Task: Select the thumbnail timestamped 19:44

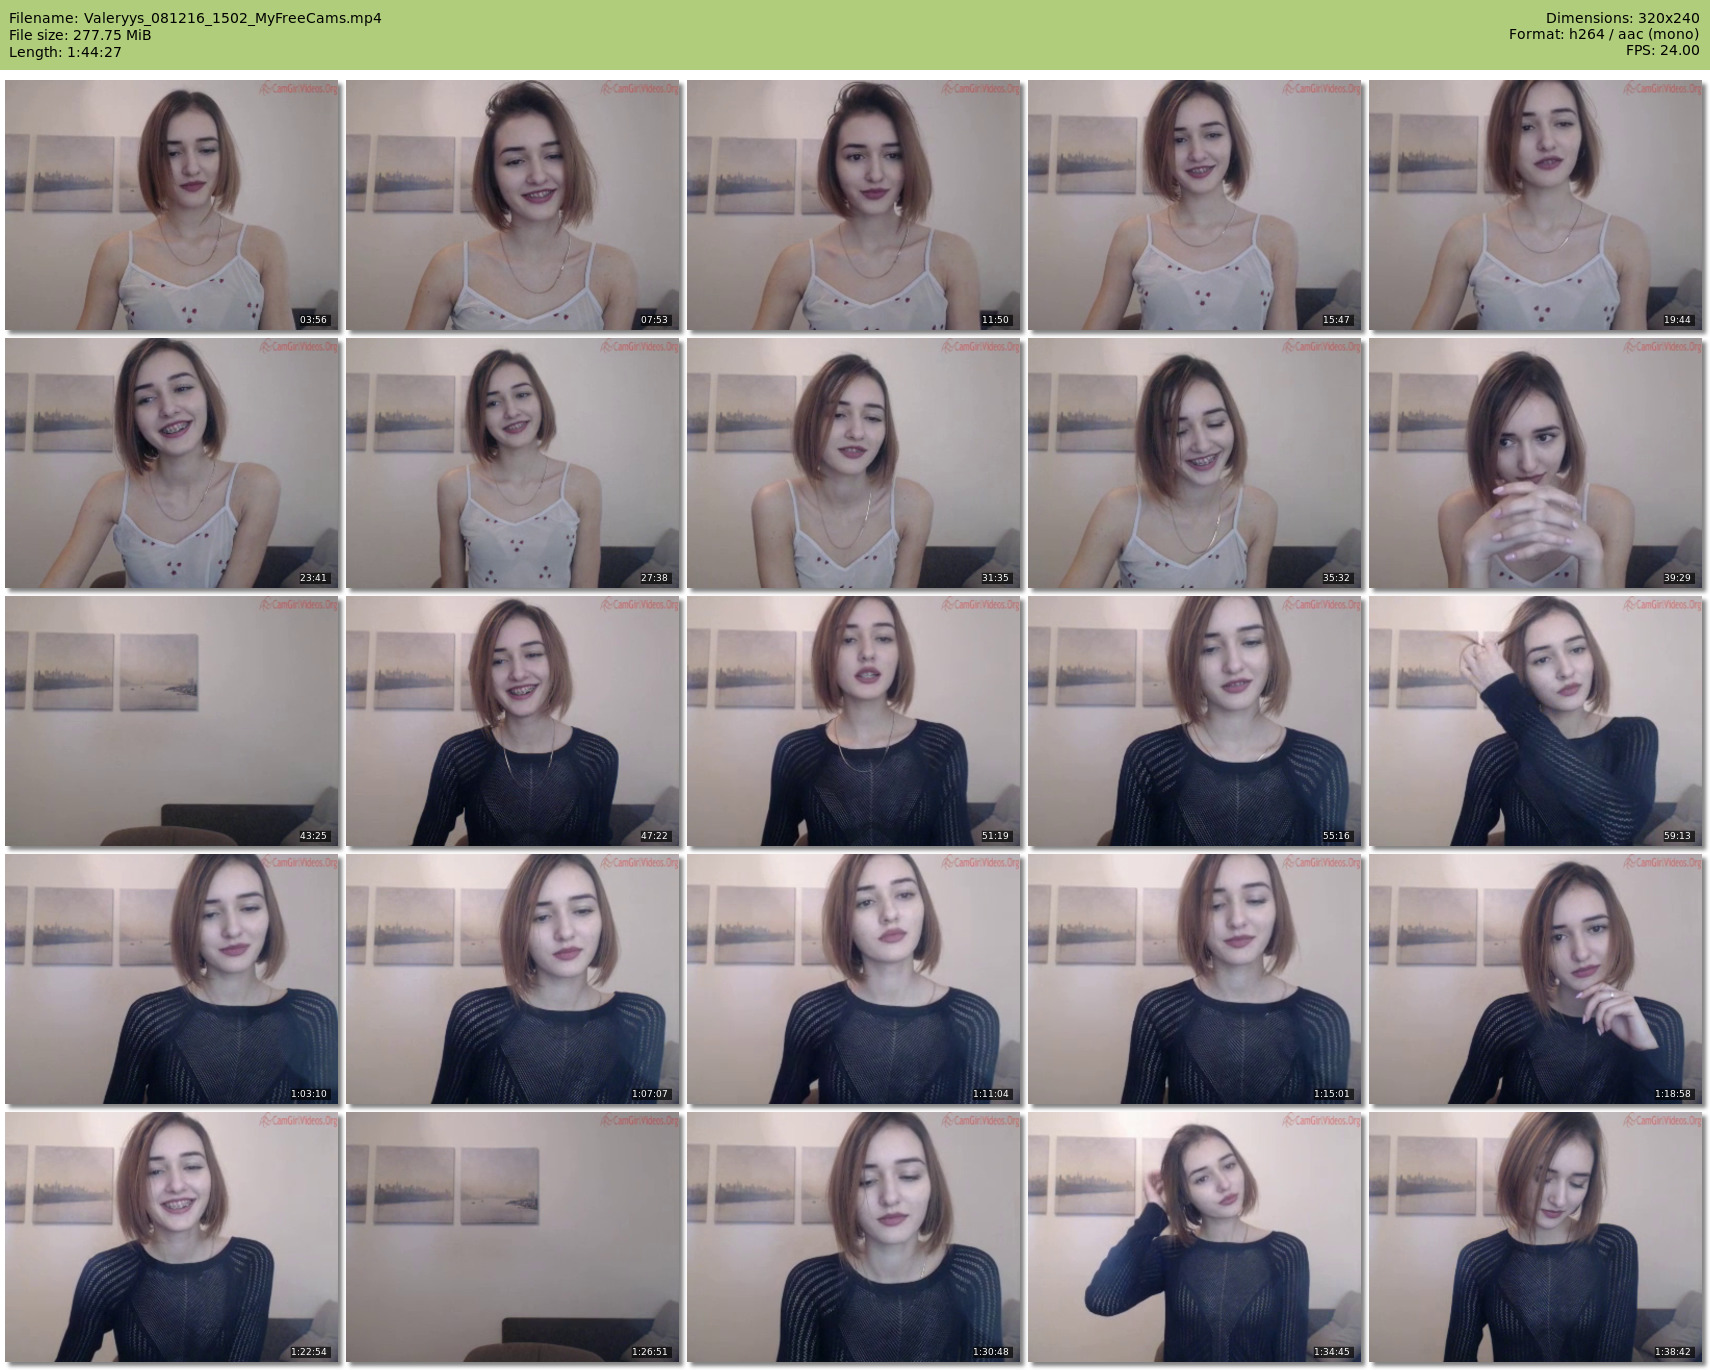Action: (1536, 205)
